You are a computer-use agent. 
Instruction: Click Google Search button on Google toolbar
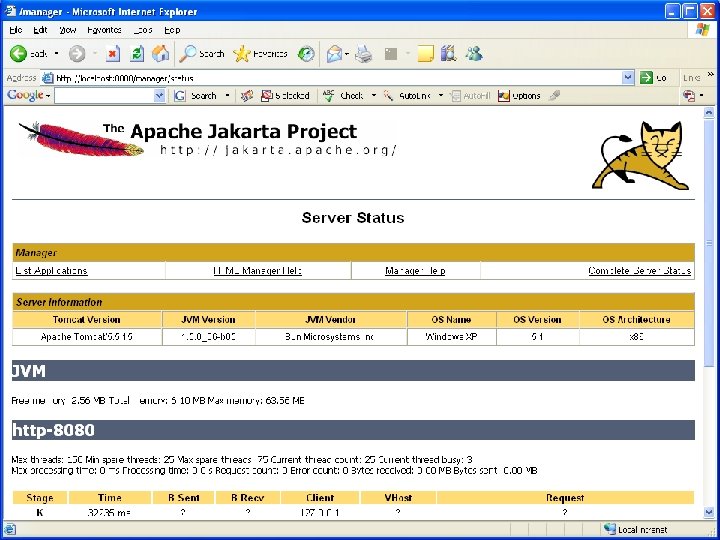pyautogui.click(x=195, y=96)
